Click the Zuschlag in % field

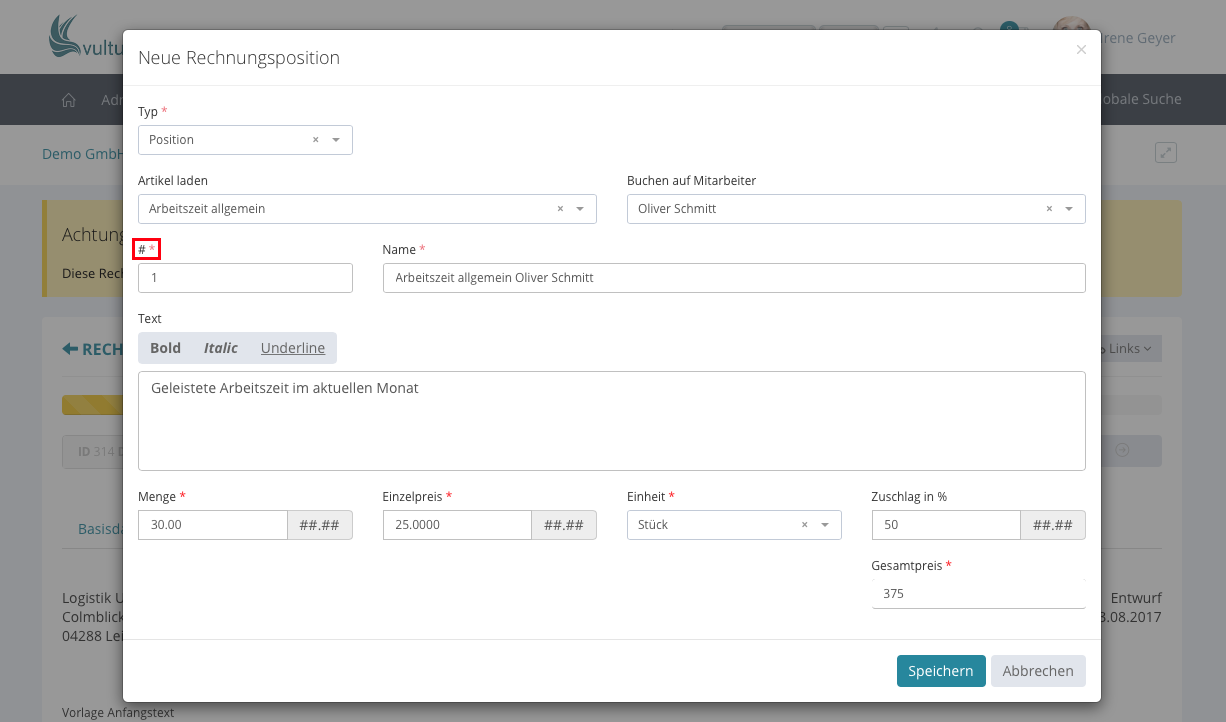tap(945, 525)
